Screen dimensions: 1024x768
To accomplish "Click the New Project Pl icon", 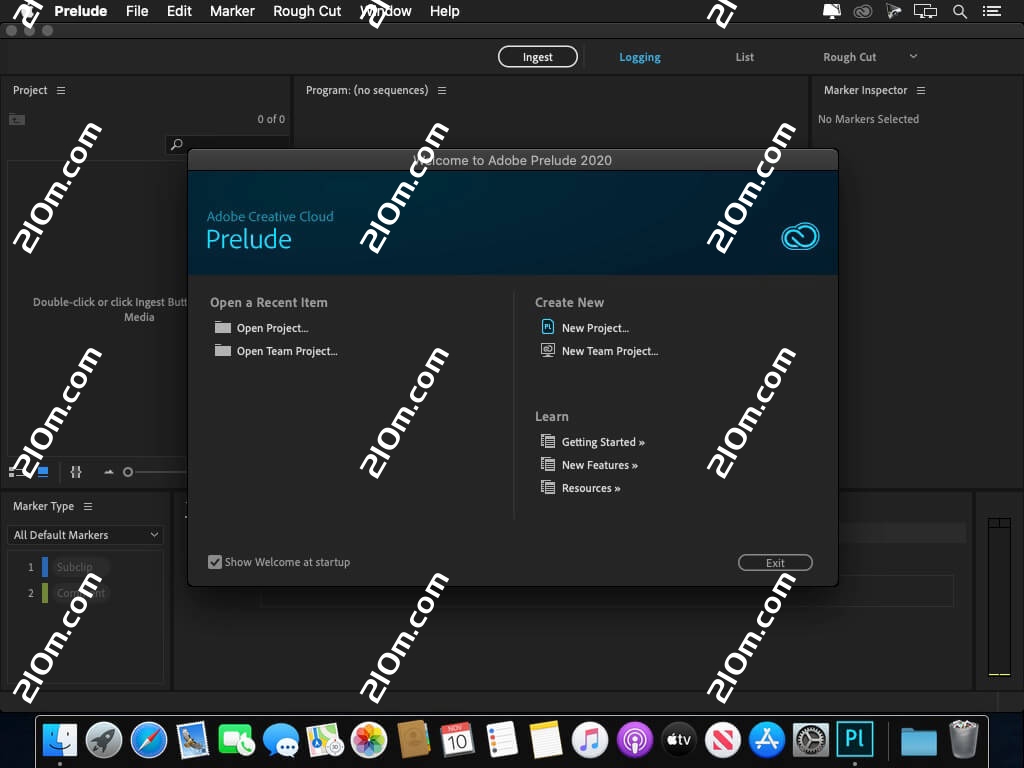I will [x=547, y=327].
